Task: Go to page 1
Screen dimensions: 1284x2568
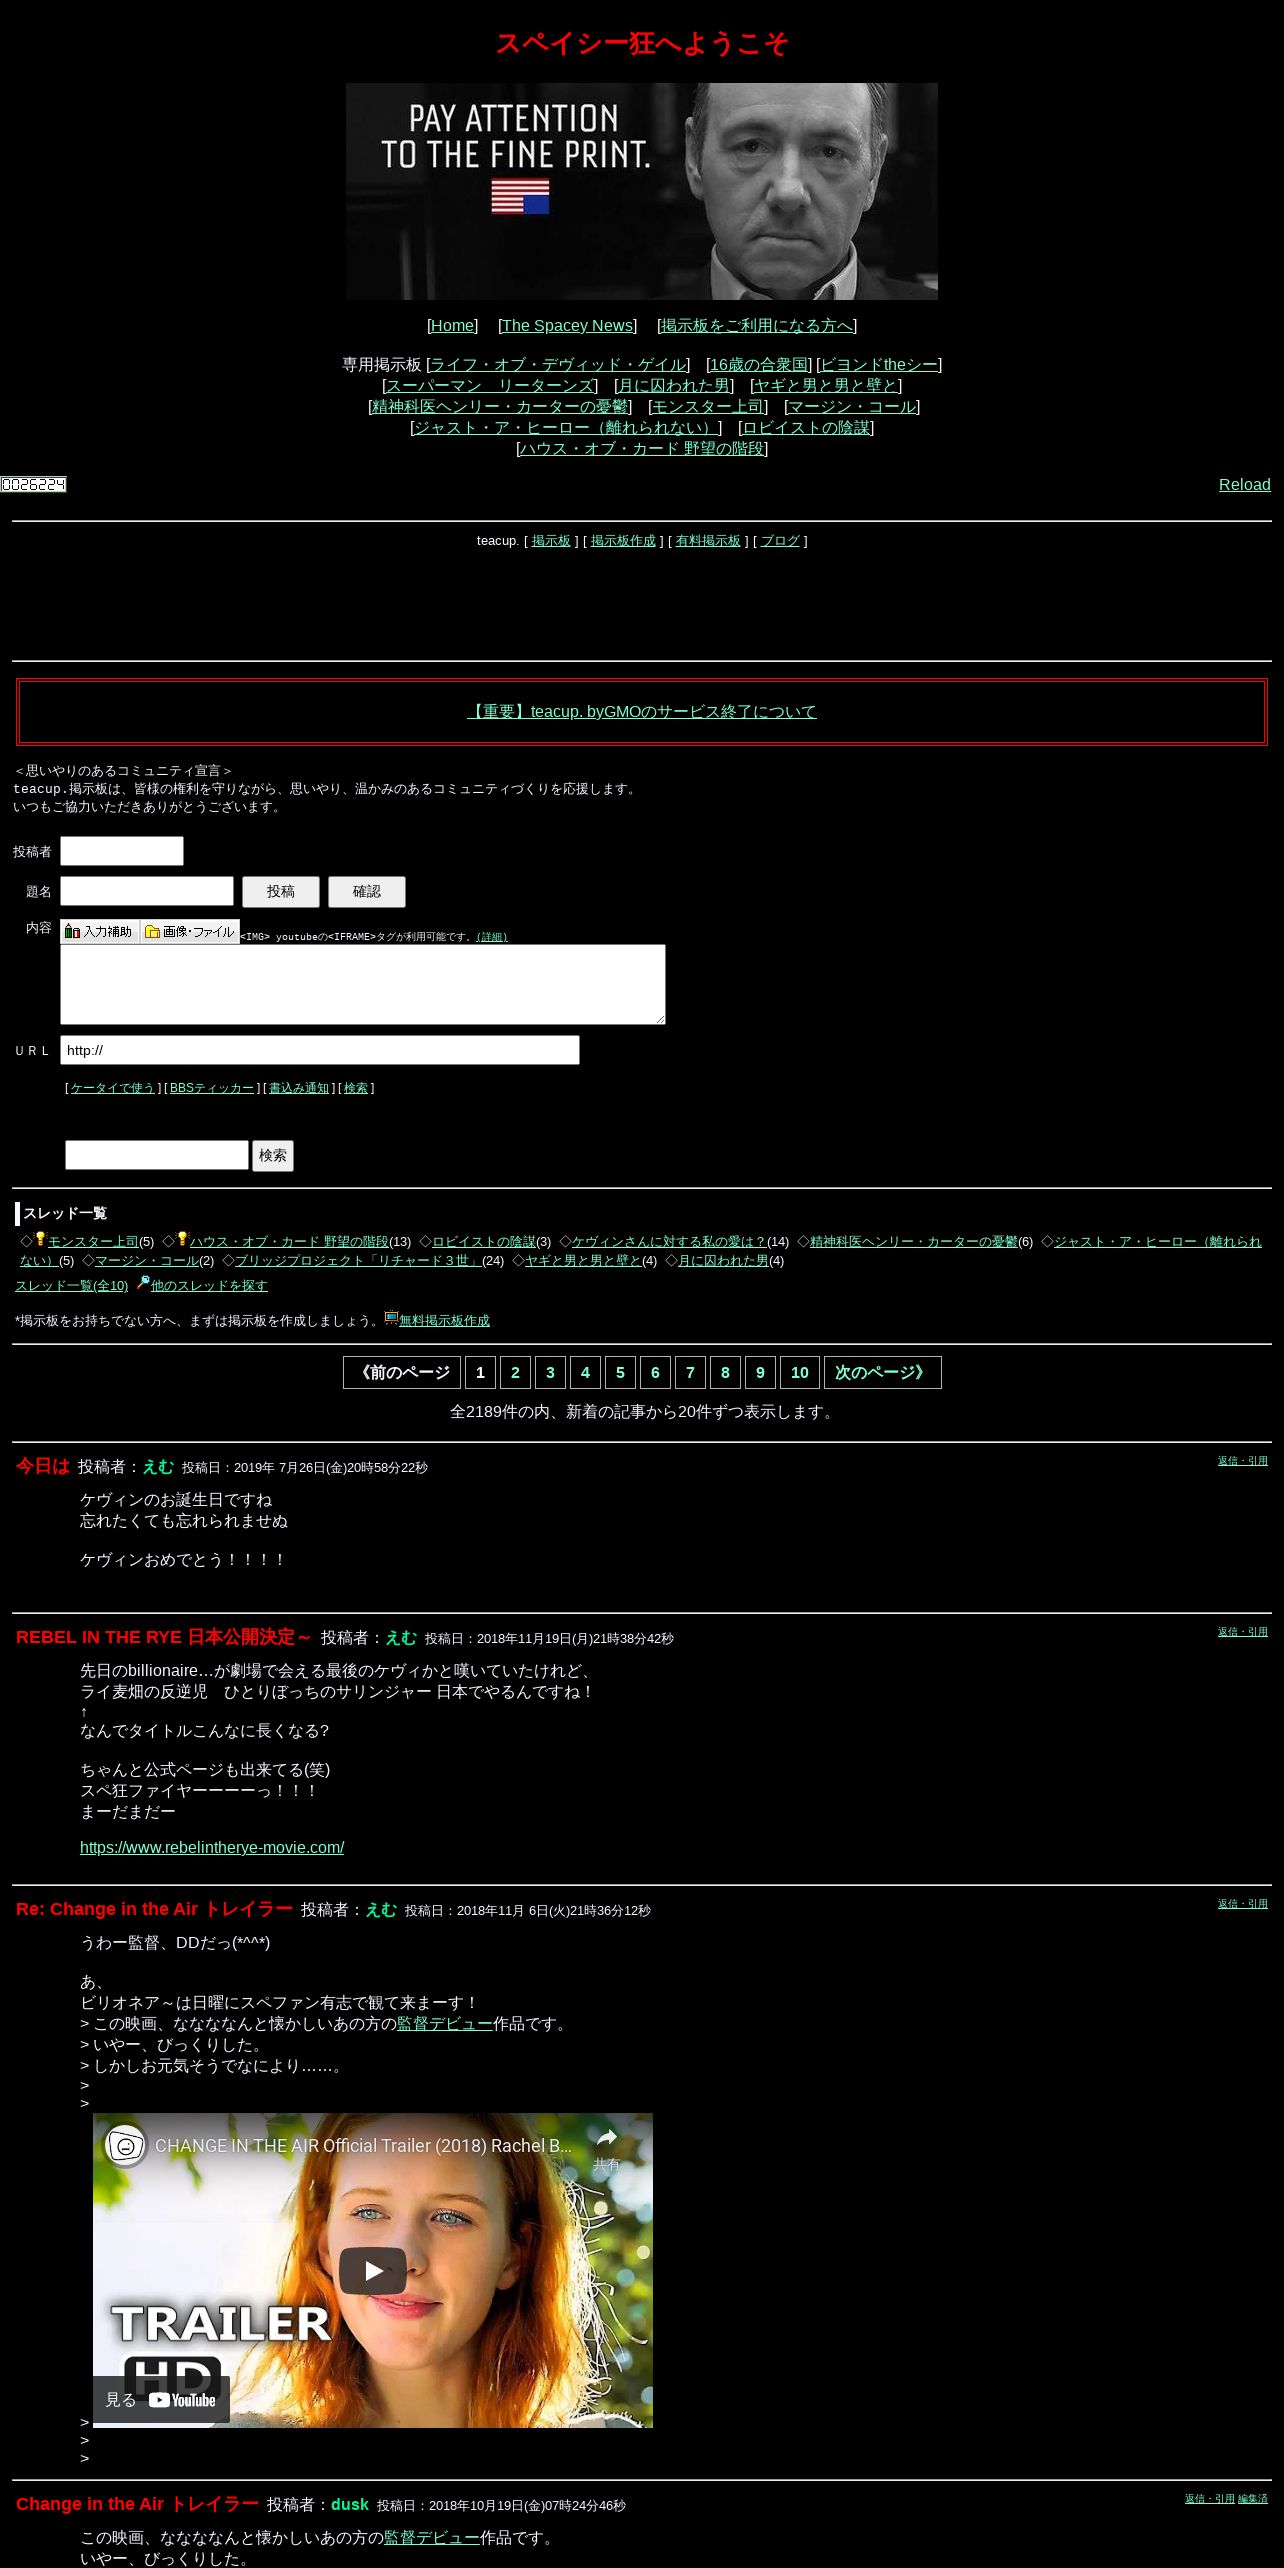Action: click(480, 1372)
